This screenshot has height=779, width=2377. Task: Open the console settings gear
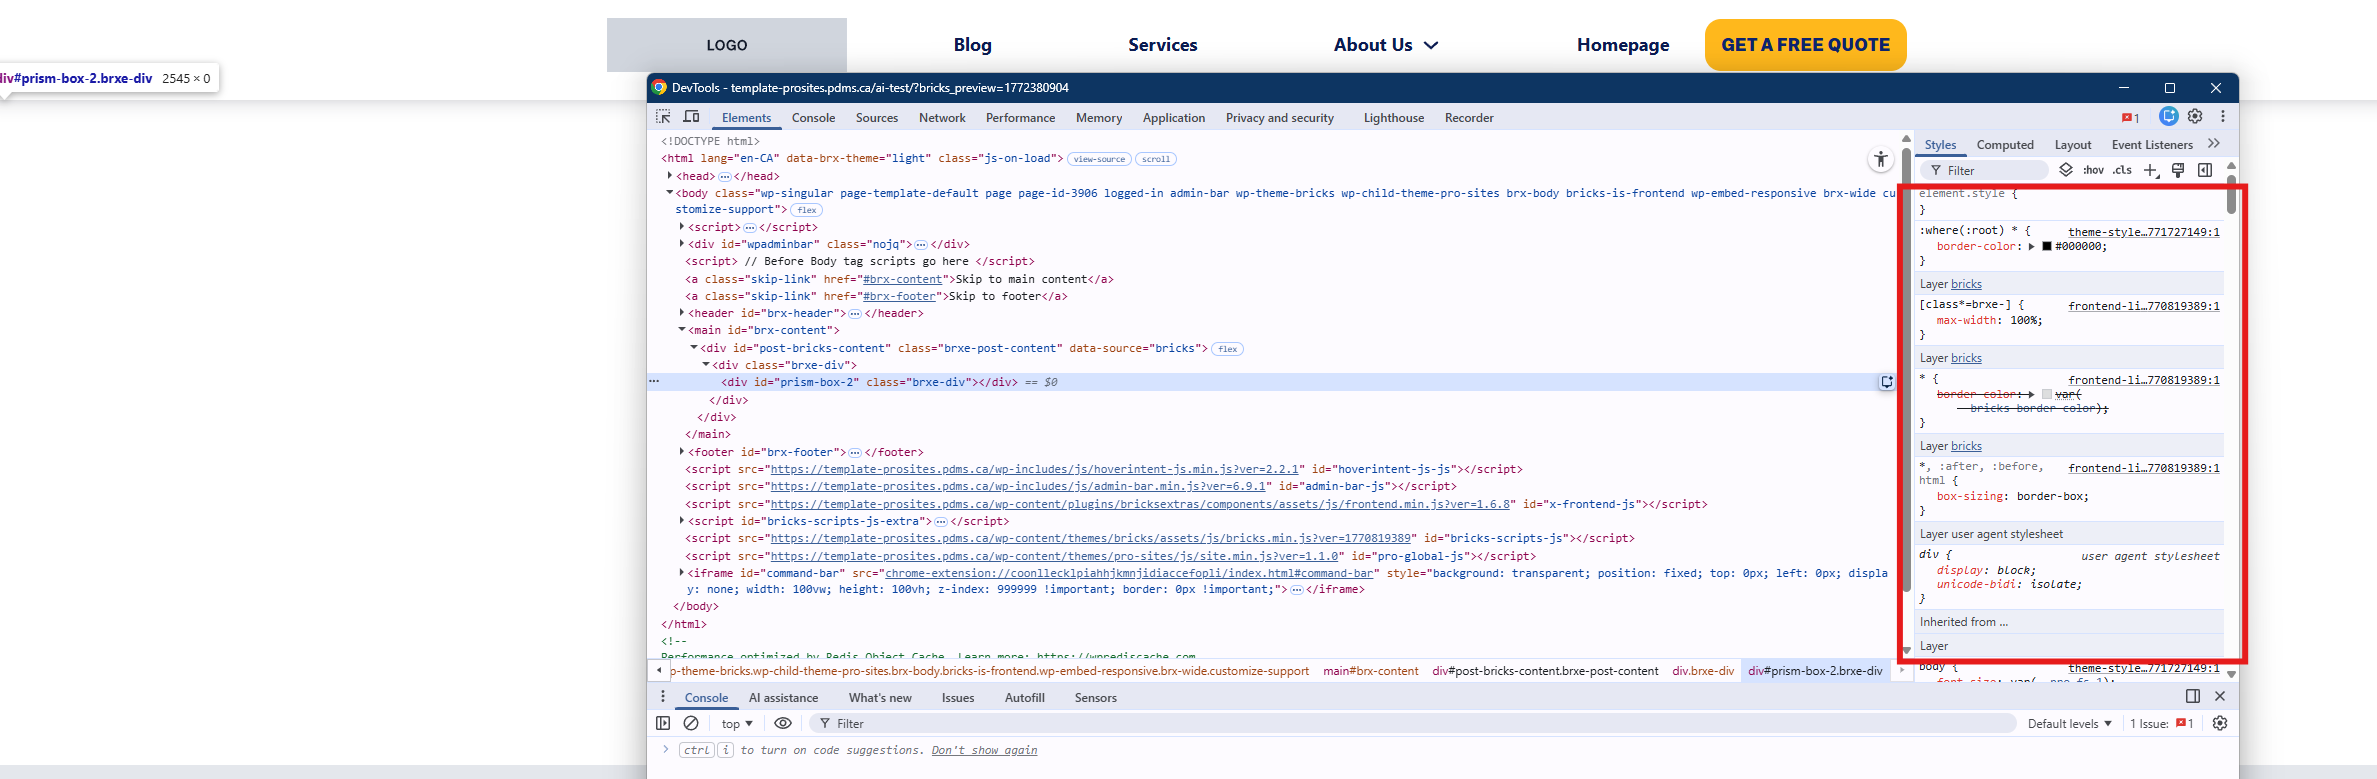coord(2220,723)
